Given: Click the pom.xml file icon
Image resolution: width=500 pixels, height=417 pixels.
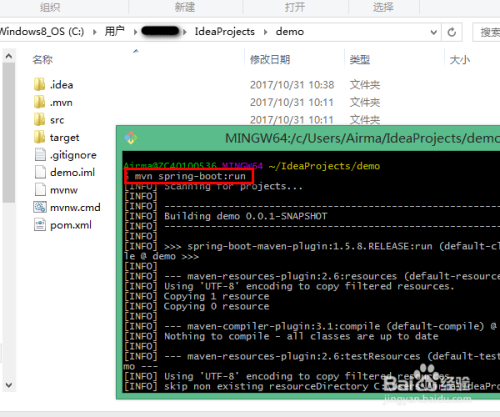Looking at the screenshot, I should 40,225.
